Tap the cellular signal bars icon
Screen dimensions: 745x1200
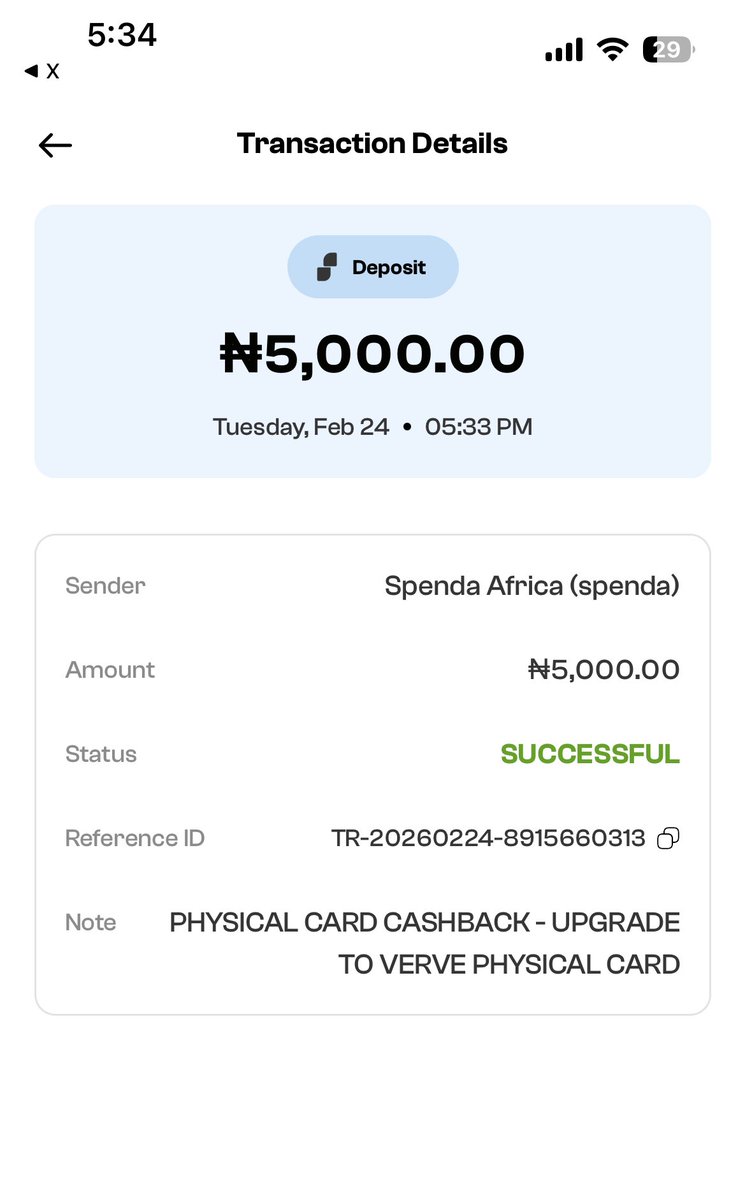coord(564,50)
